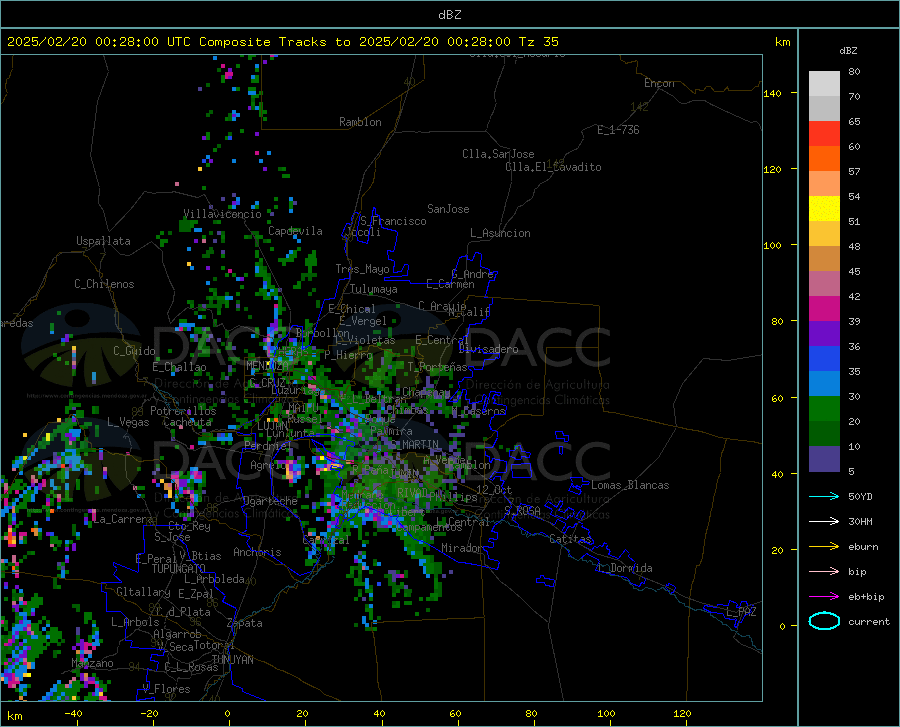The image size is (900, 727).
Task: Click the light blue 35 dBZ band
Action: pyautogui.click(x=824, y=384)
